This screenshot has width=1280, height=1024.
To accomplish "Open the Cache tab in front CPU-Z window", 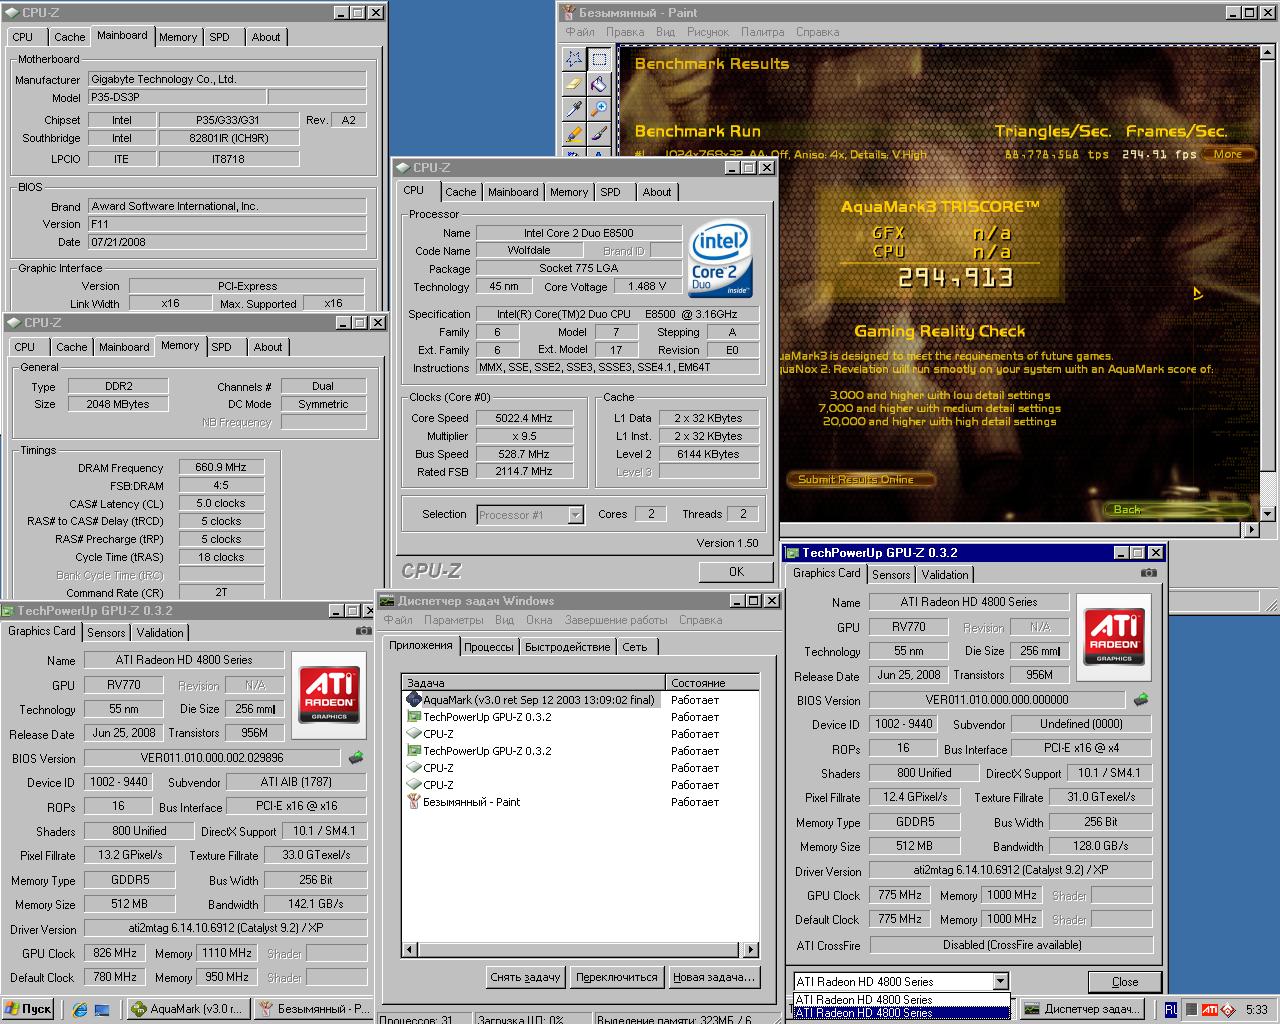I will click(461, 192).
